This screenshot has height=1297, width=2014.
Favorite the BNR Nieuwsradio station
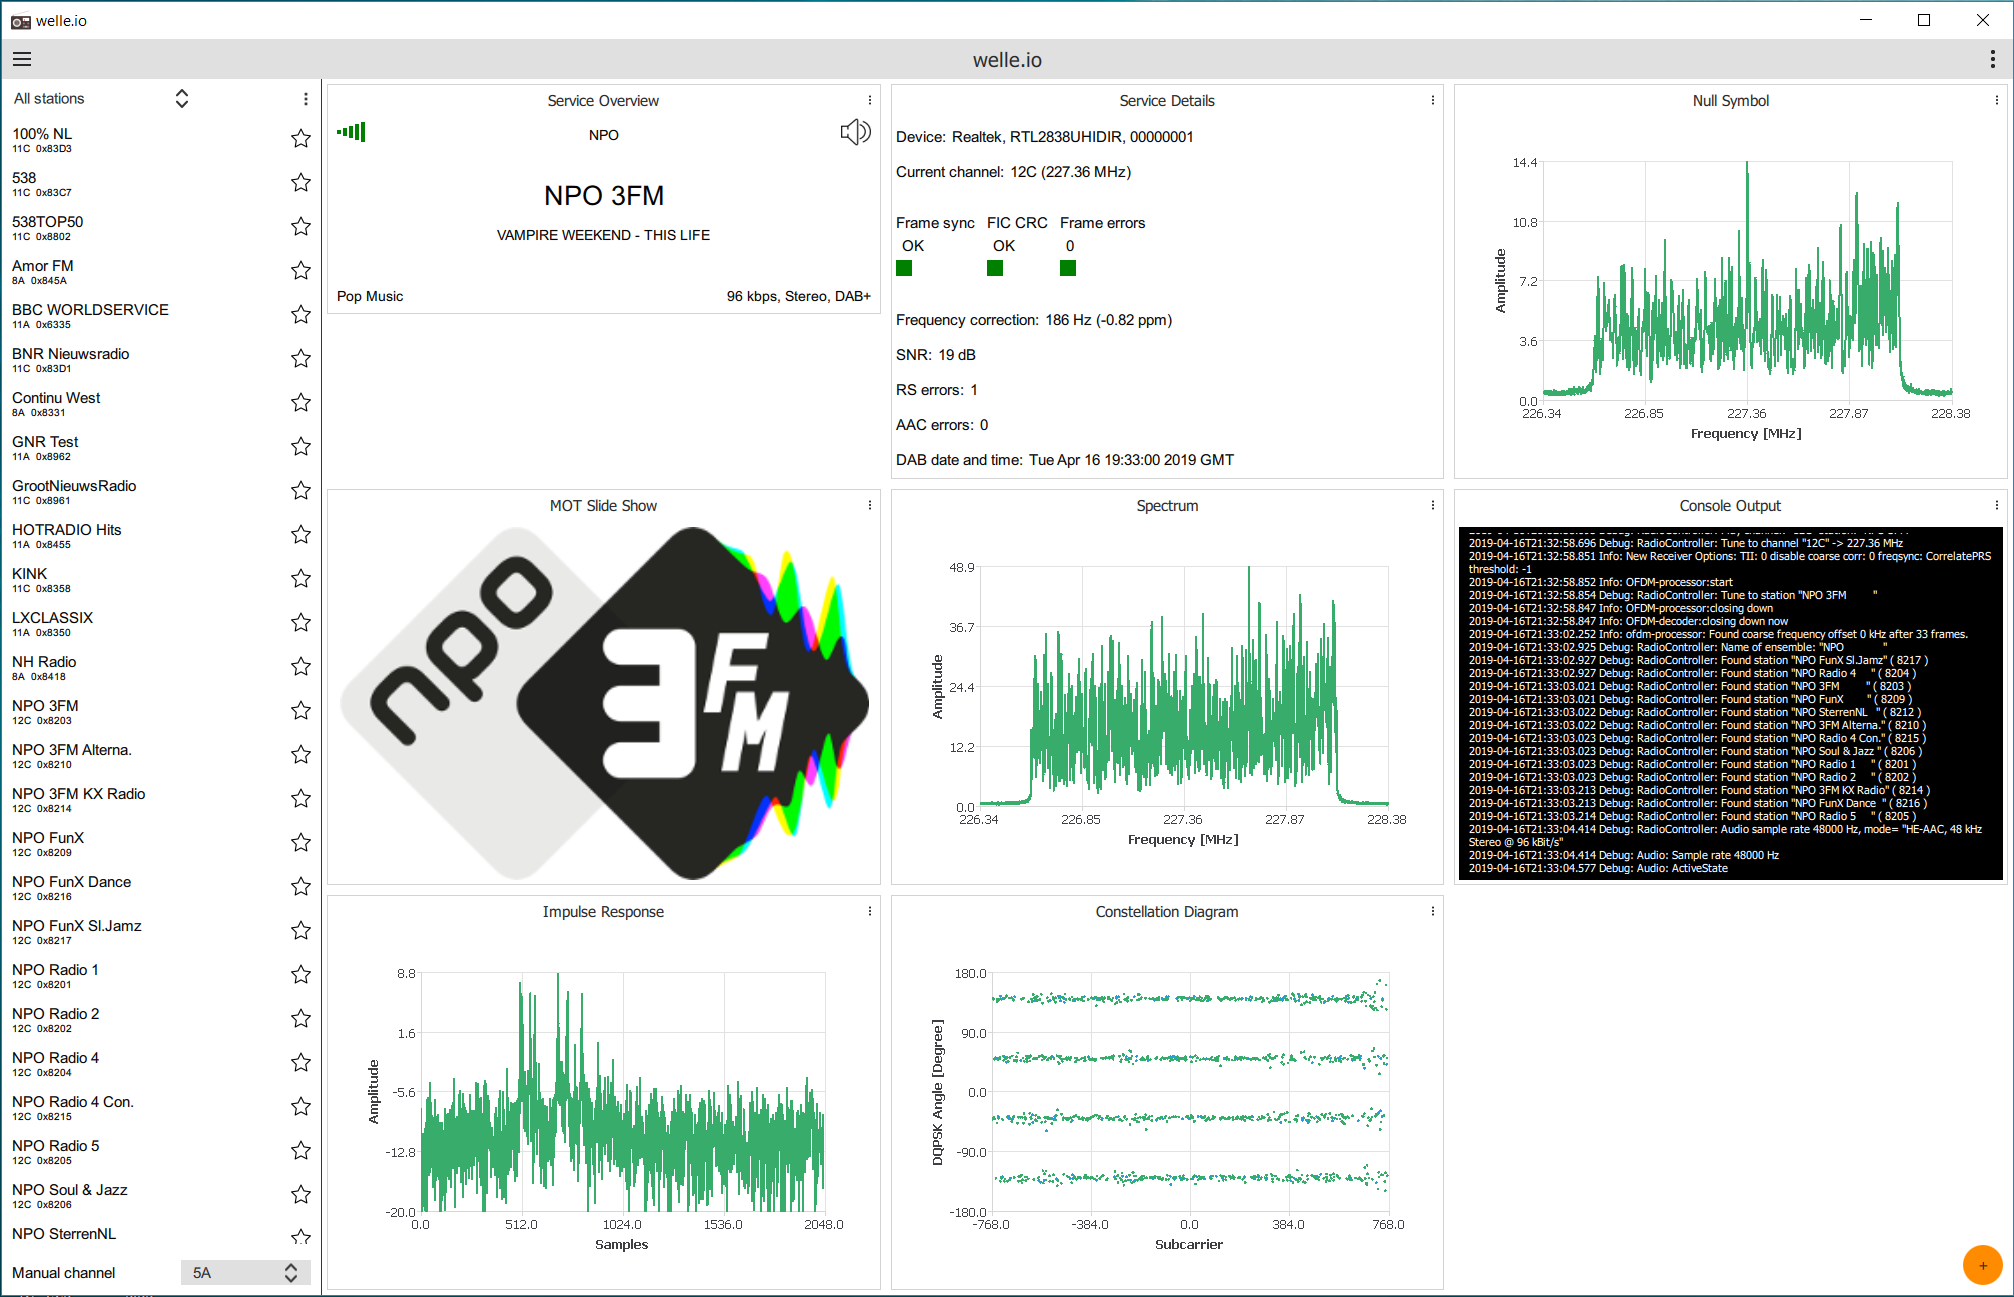pos(301,359)
